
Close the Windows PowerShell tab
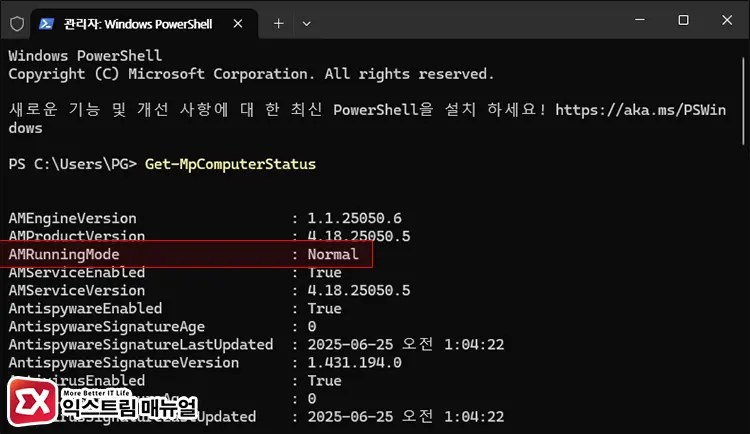(238, 23)
